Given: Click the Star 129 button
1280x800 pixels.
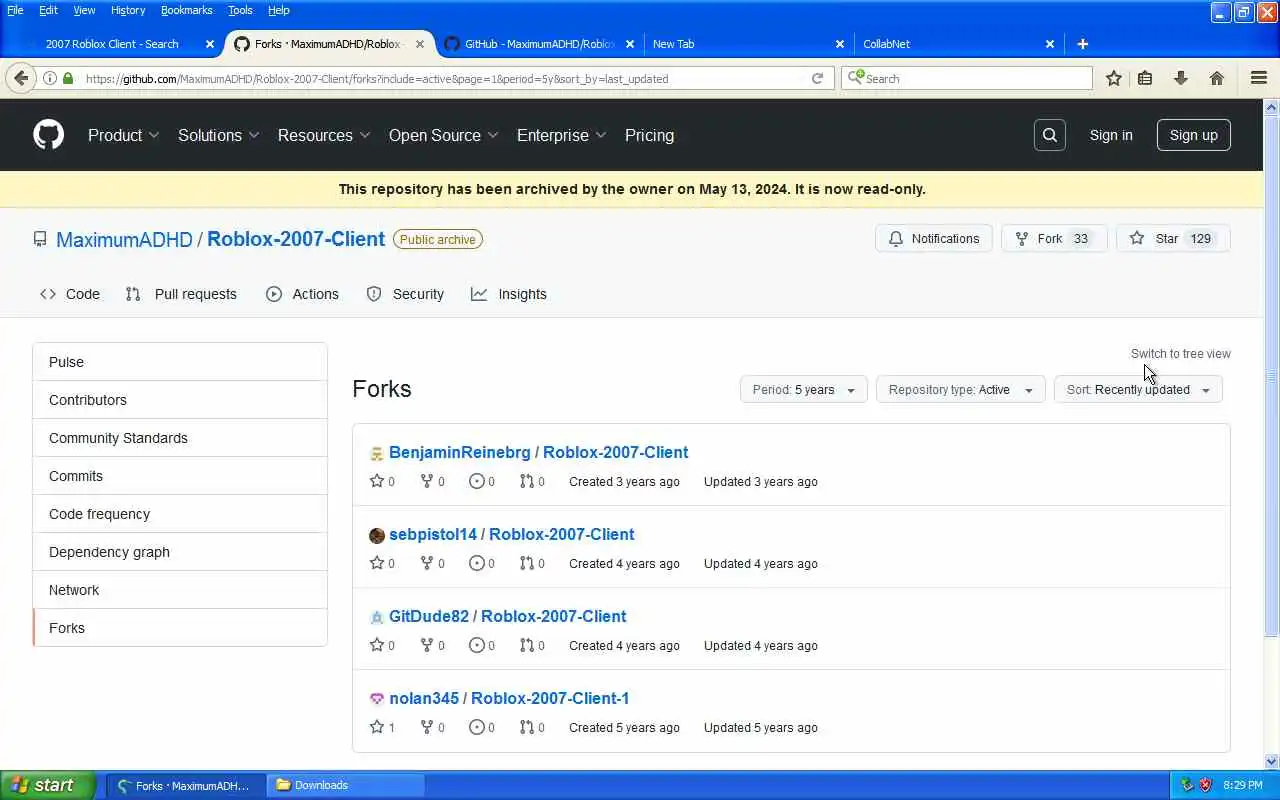Looking at the screenshot, I should point(1173,238).
